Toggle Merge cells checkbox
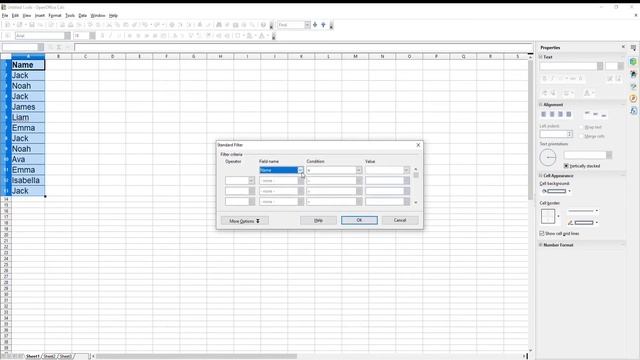640x360 pixels. pos(582,136)
